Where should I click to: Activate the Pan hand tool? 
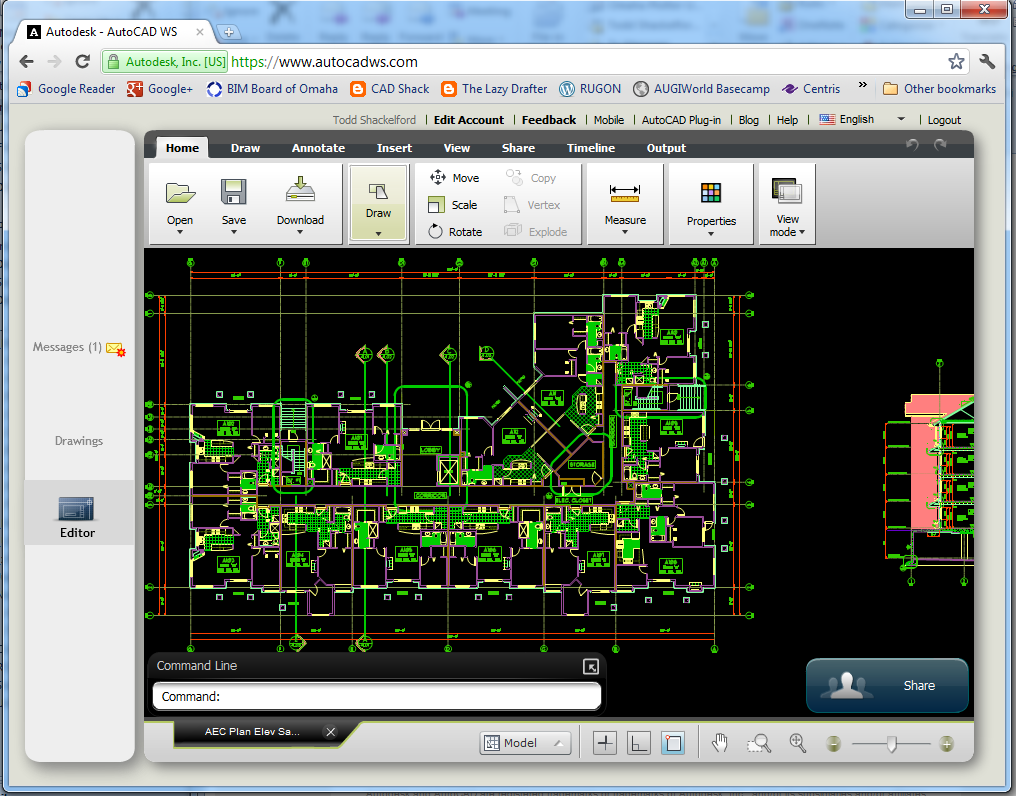pyautogui.click(x=720, y=743)
